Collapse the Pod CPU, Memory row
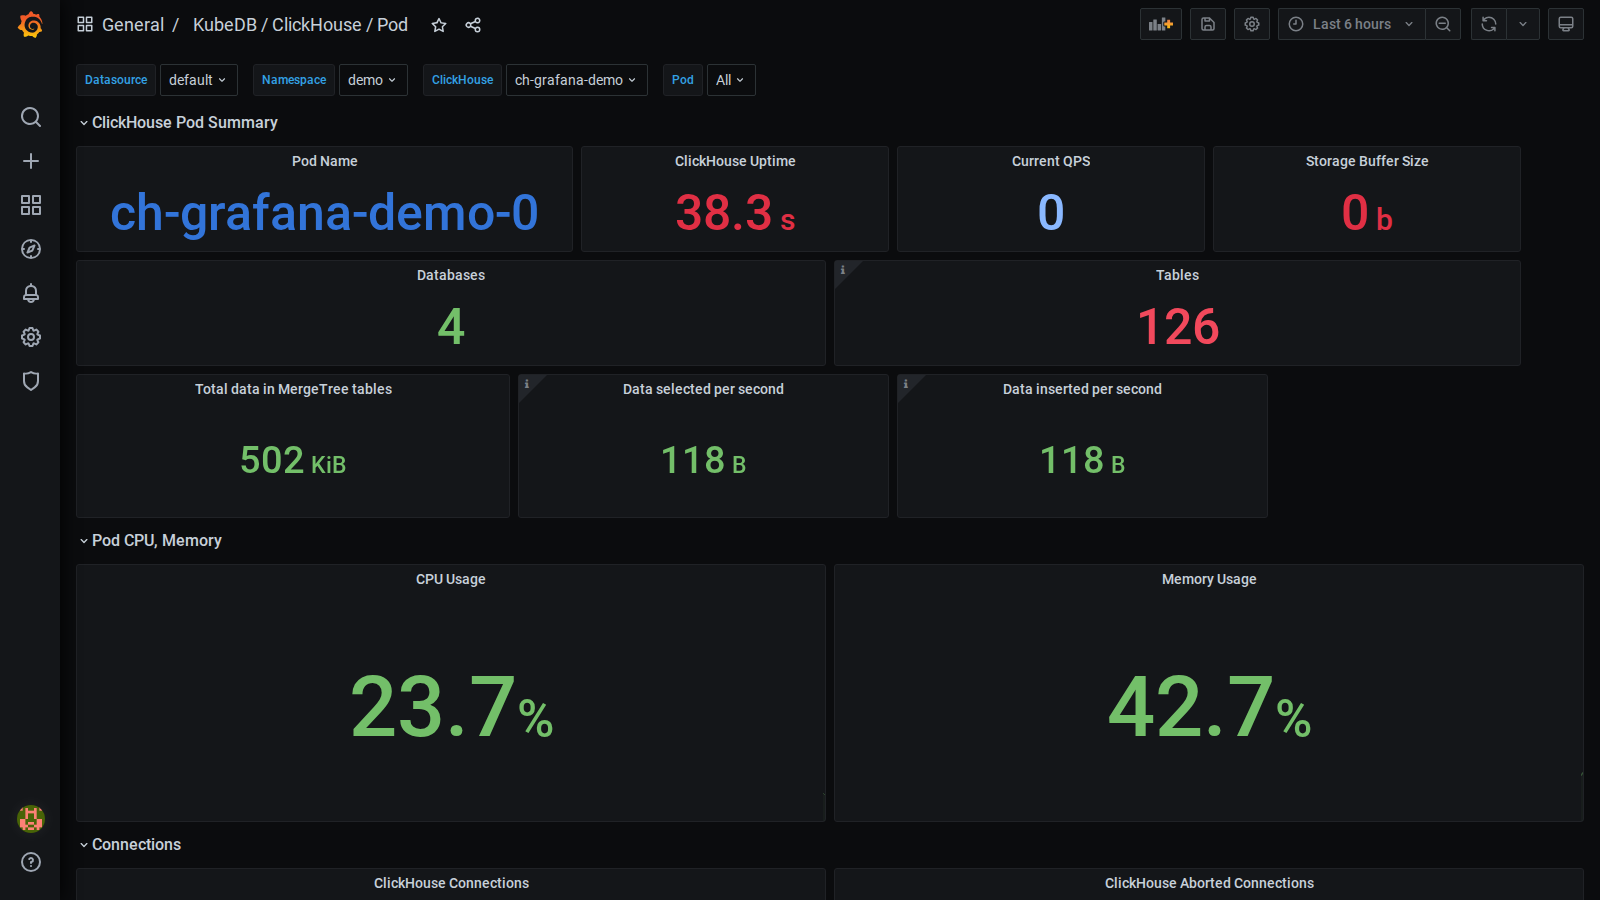 150,540
